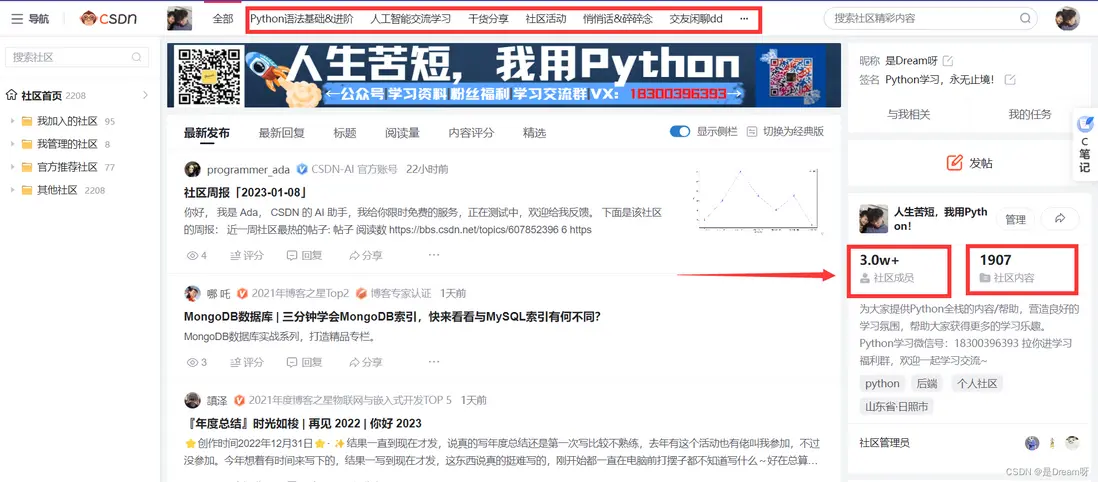Reply to the MongoDB数据库 post via 回复
Image resolution: width=1098 pixels, height=482 pixels.
[x=305, y=362]
